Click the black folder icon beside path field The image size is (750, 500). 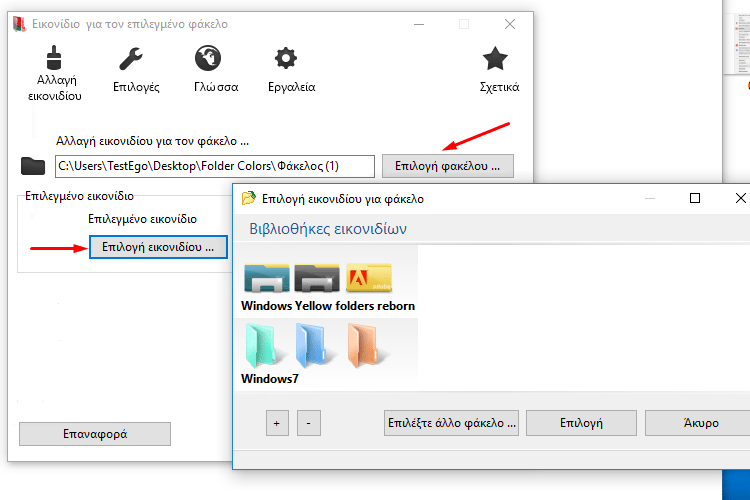33,166
